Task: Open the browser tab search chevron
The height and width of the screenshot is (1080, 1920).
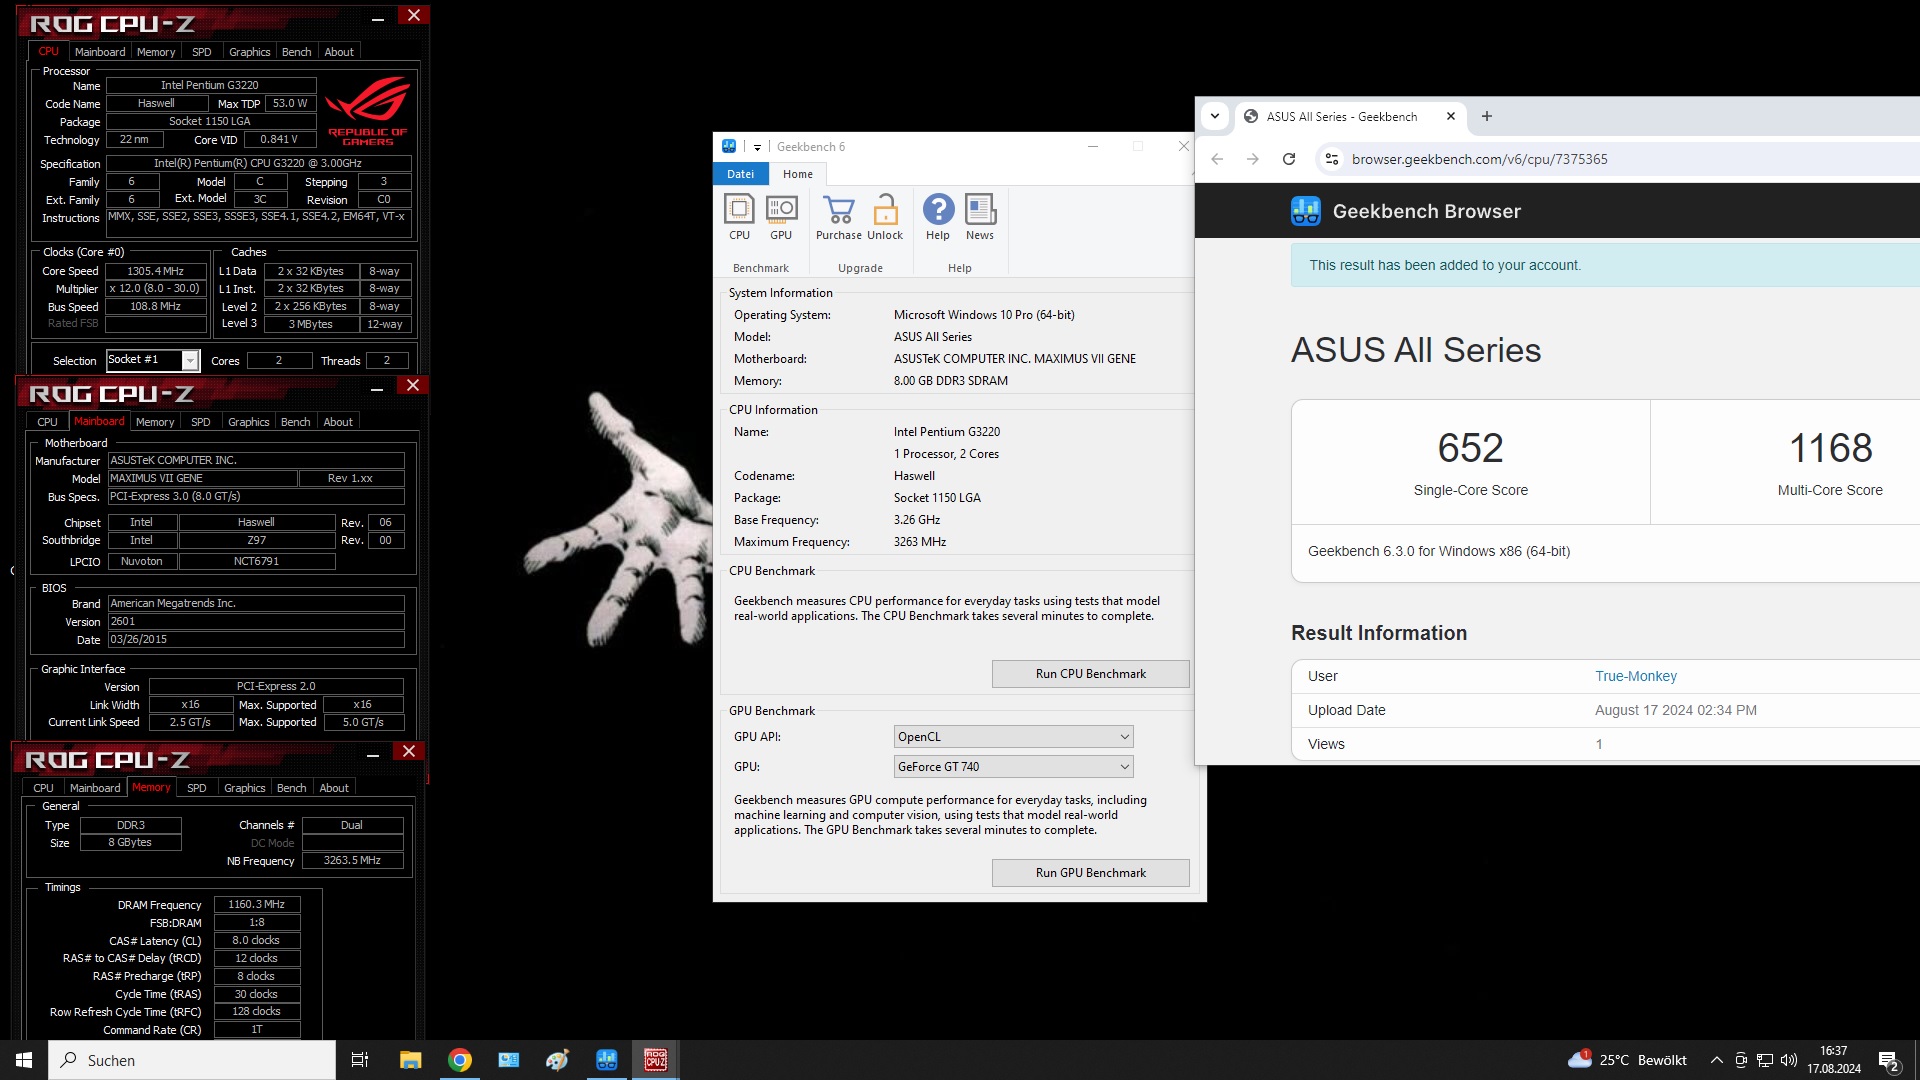Action: pos(1215,116)
